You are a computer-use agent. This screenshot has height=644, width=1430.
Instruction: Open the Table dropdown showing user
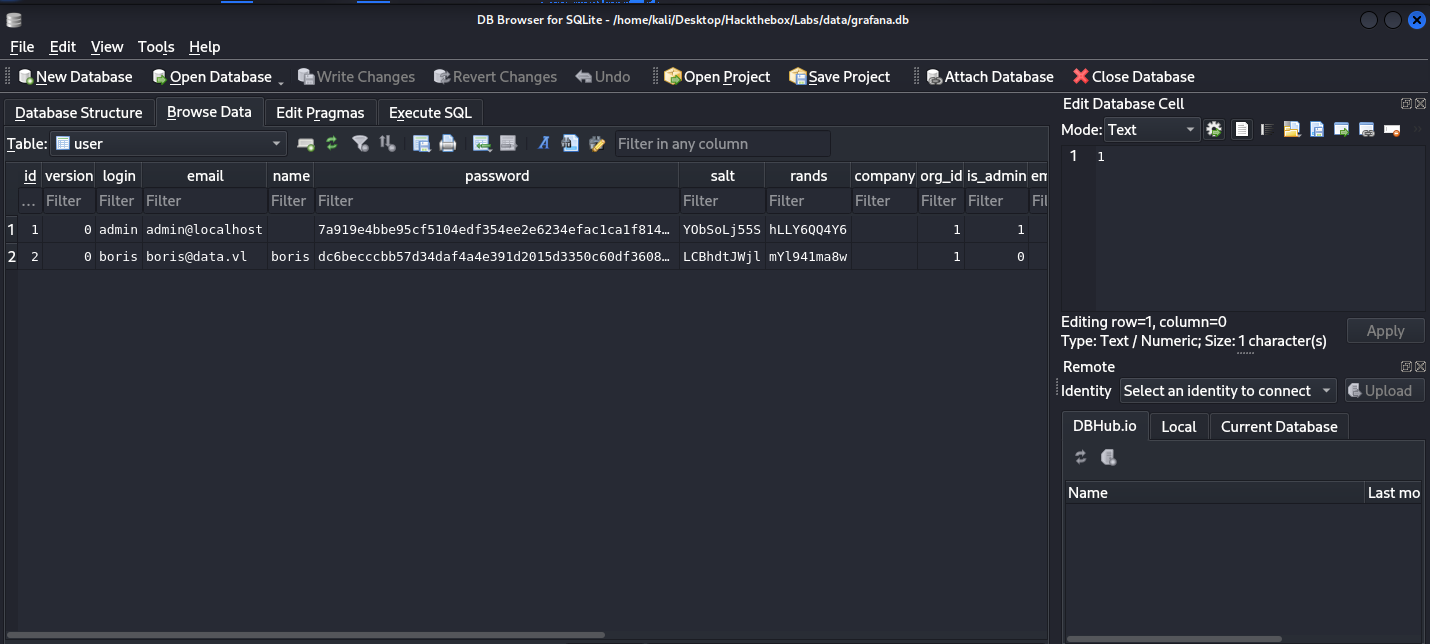coord(168,144)
